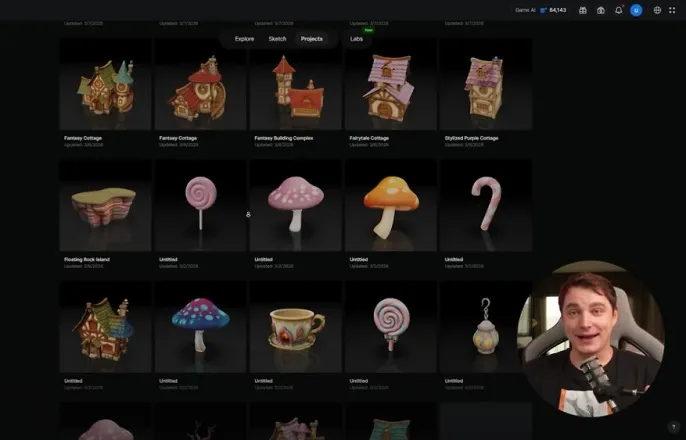Screen dimensions: 686x440
Task: Click the 3D box icon beside the gift
Action: click(601, 10)
